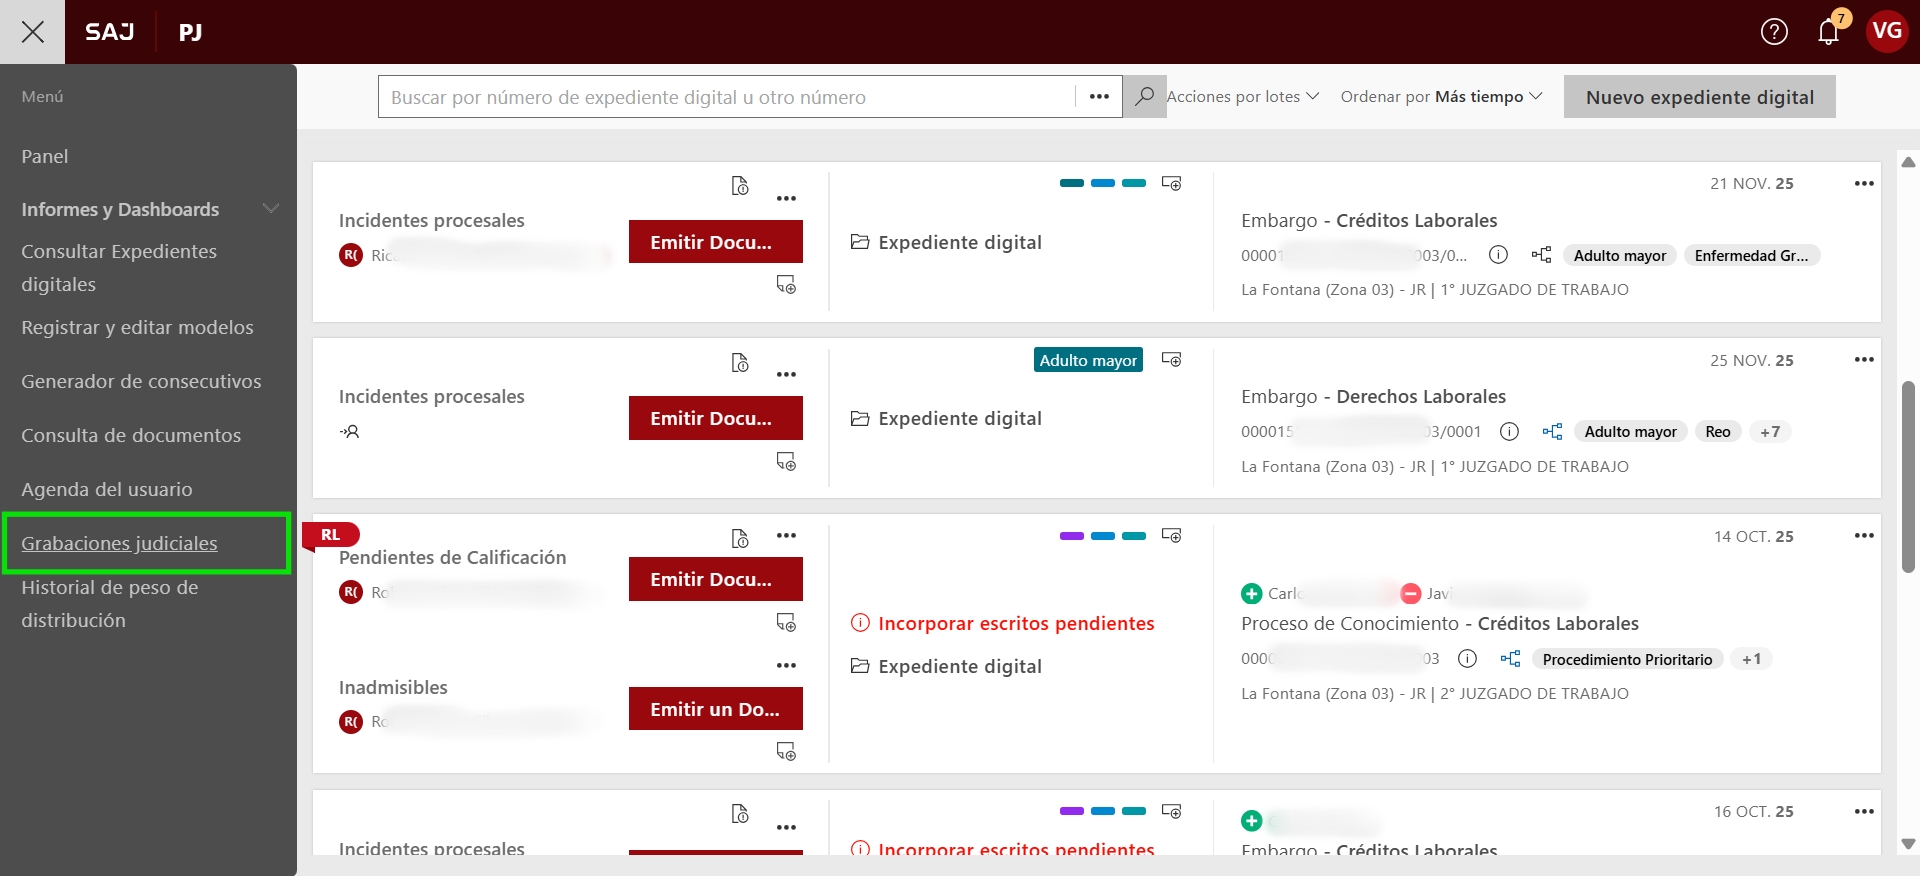The width and height of the screenshot is (1920, 876).
Task: Expand the +7 additional tags badge
Action: (1770, 432)
